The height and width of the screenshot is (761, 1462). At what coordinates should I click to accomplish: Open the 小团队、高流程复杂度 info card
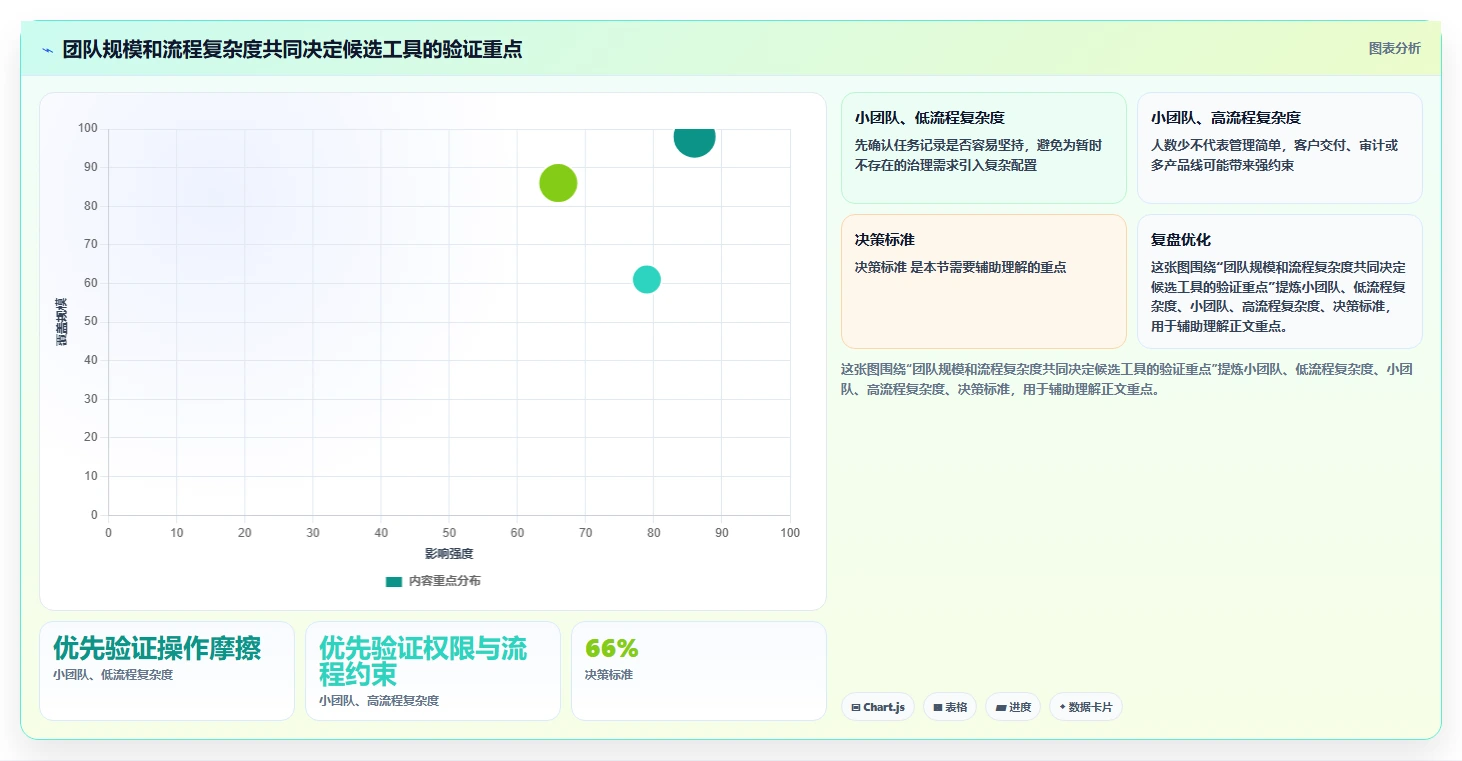(x=1280, y=148)
